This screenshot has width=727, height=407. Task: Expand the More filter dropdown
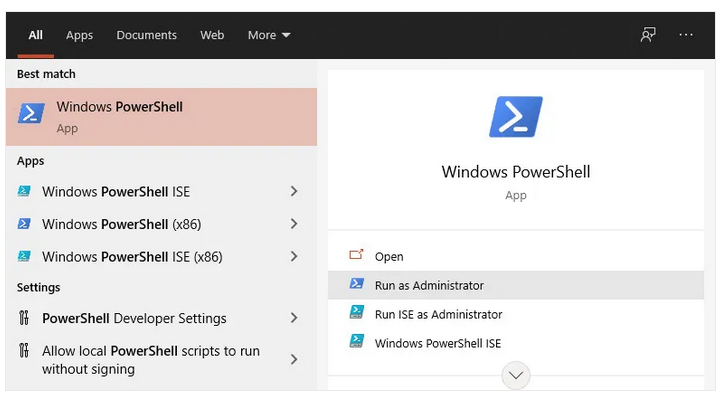point(269,35)
